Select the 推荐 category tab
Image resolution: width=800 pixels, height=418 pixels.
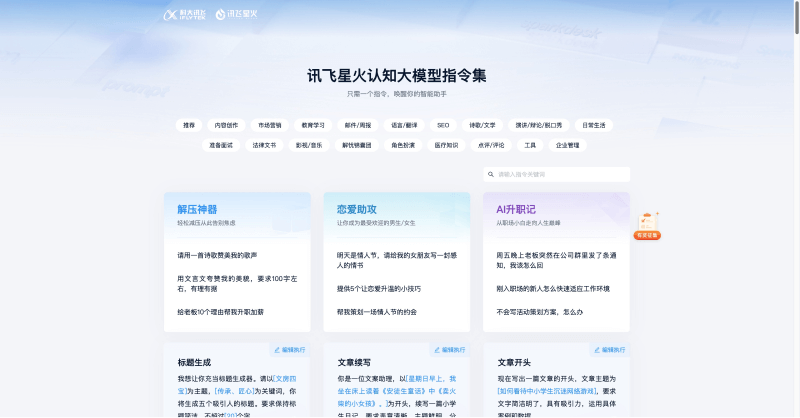click(x=188, y=126)
